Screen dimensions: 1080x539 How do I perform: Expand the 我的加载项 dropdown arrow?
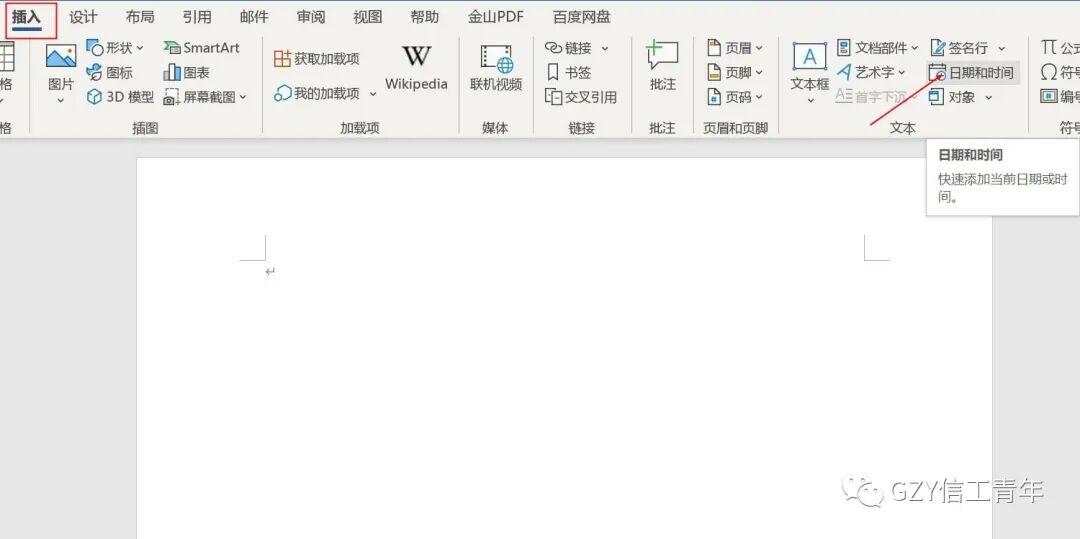373,94
